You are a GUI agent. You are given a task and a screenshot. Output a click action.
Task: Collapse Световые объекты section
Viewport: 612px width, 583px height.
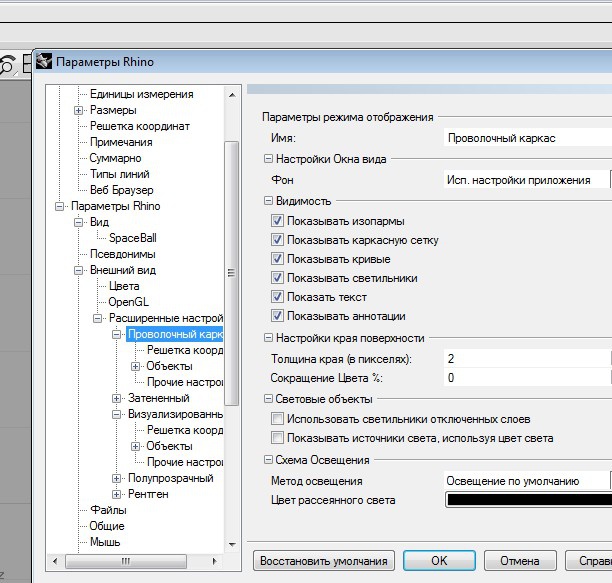tap(268, 399)
